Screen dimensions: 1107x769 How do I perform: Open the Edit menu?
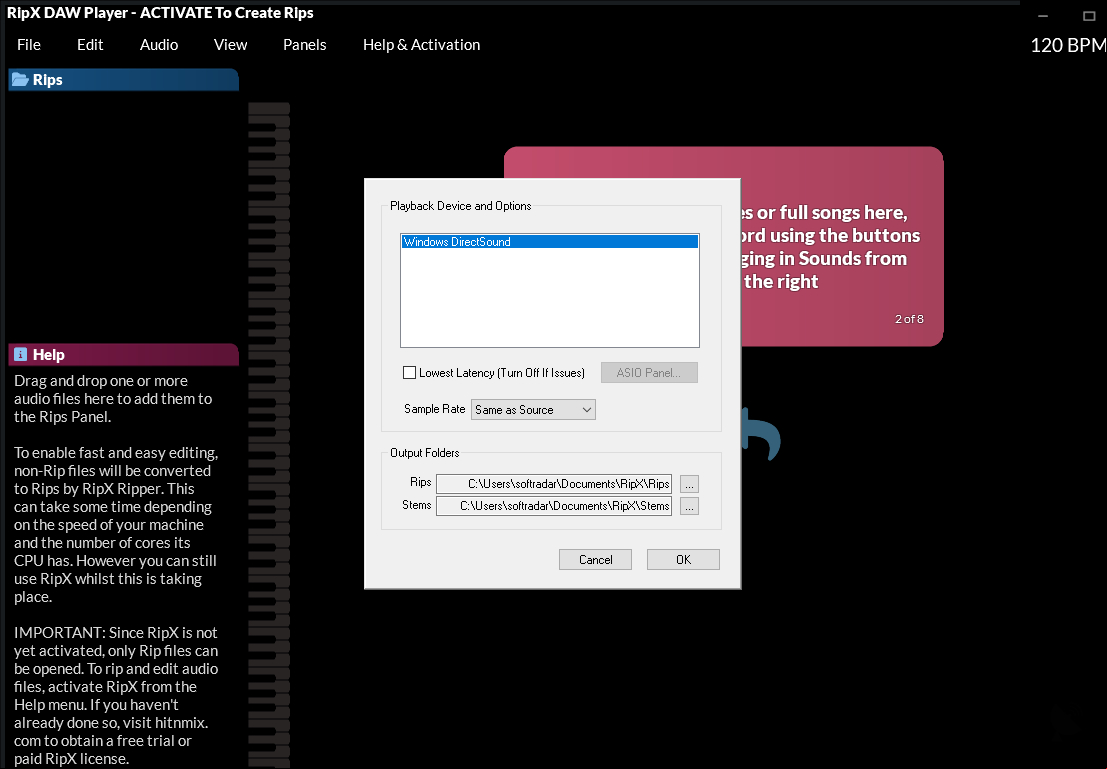tap(90, 44)
